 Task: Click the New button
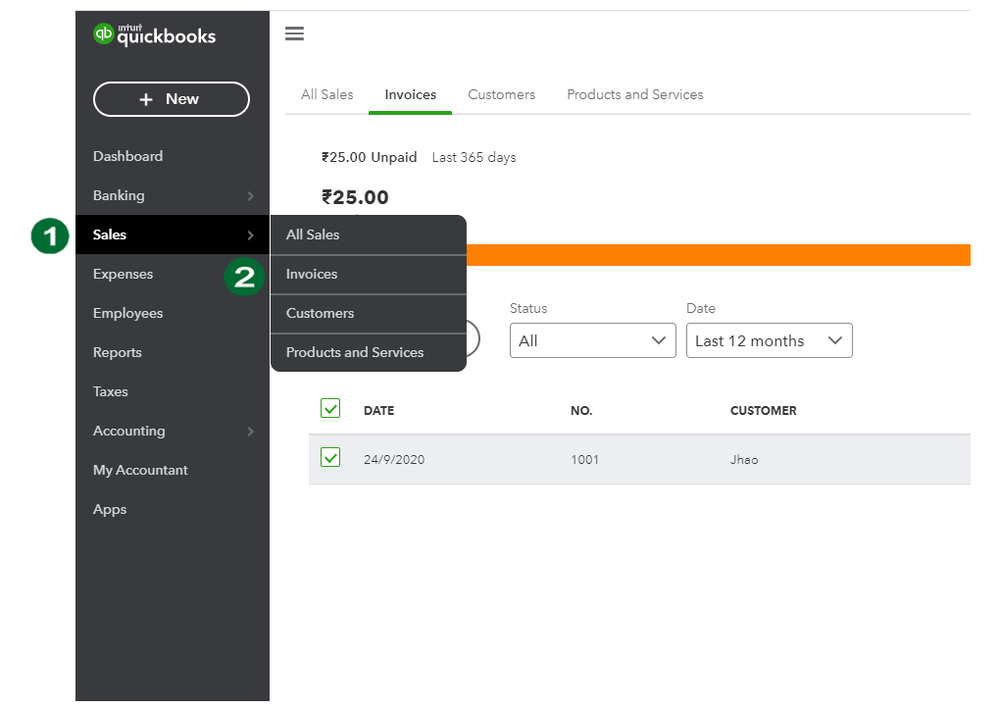(x=171, y=99)
